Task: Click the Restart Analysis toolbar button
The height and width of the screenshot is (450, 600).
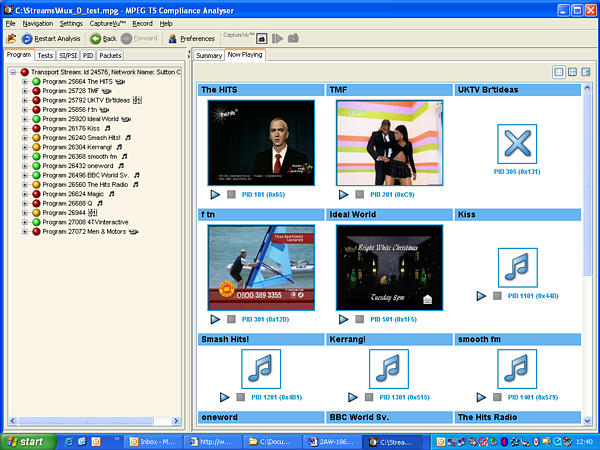Action: point(45,38)
